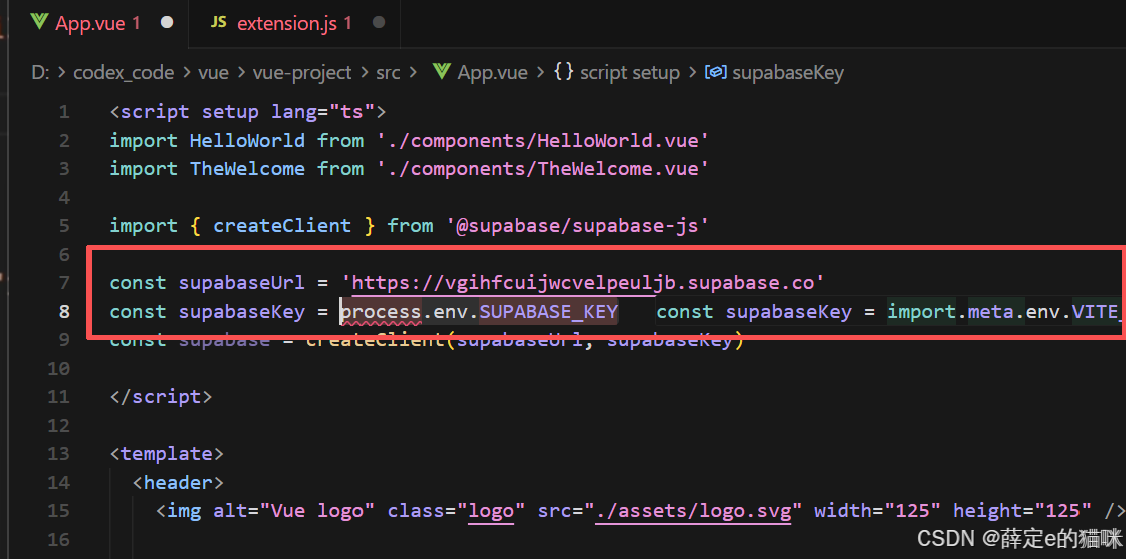The width and height of the screenshot is (1126, 559).
Task: Click the variable icon before supabaseKey breadcrumb
Action: [x=716, y=73]
